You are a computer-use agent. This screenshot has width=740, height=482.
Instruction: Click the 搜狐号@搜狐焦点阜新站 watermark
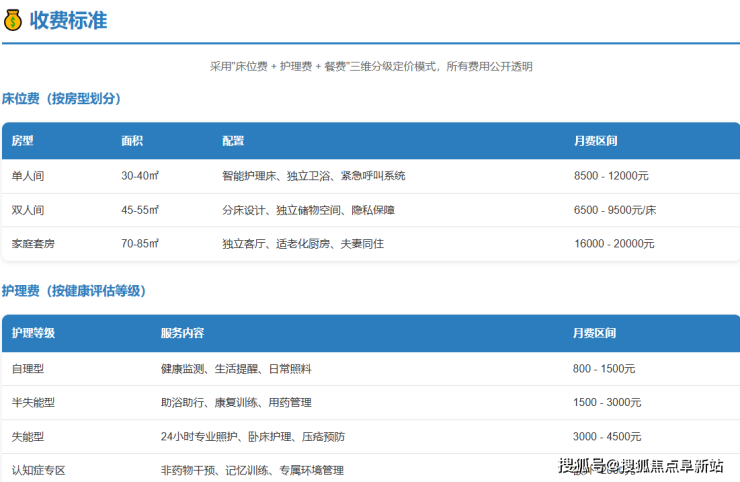pyautogui.click(x=641, y=466)
